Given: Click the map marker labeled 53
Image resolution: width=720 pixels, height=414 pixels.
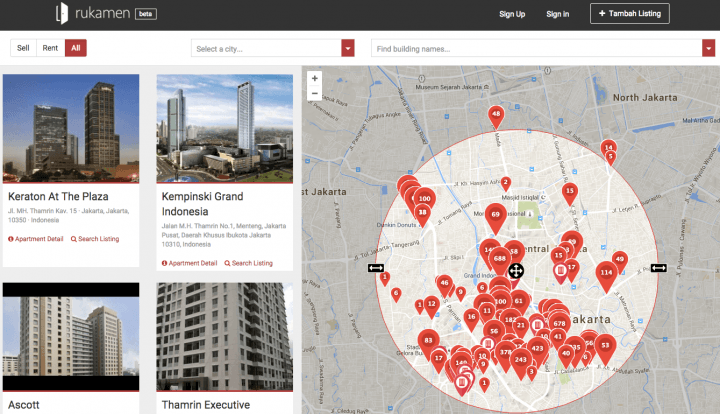Looking at the screenshot, I should tap(605, 347).
